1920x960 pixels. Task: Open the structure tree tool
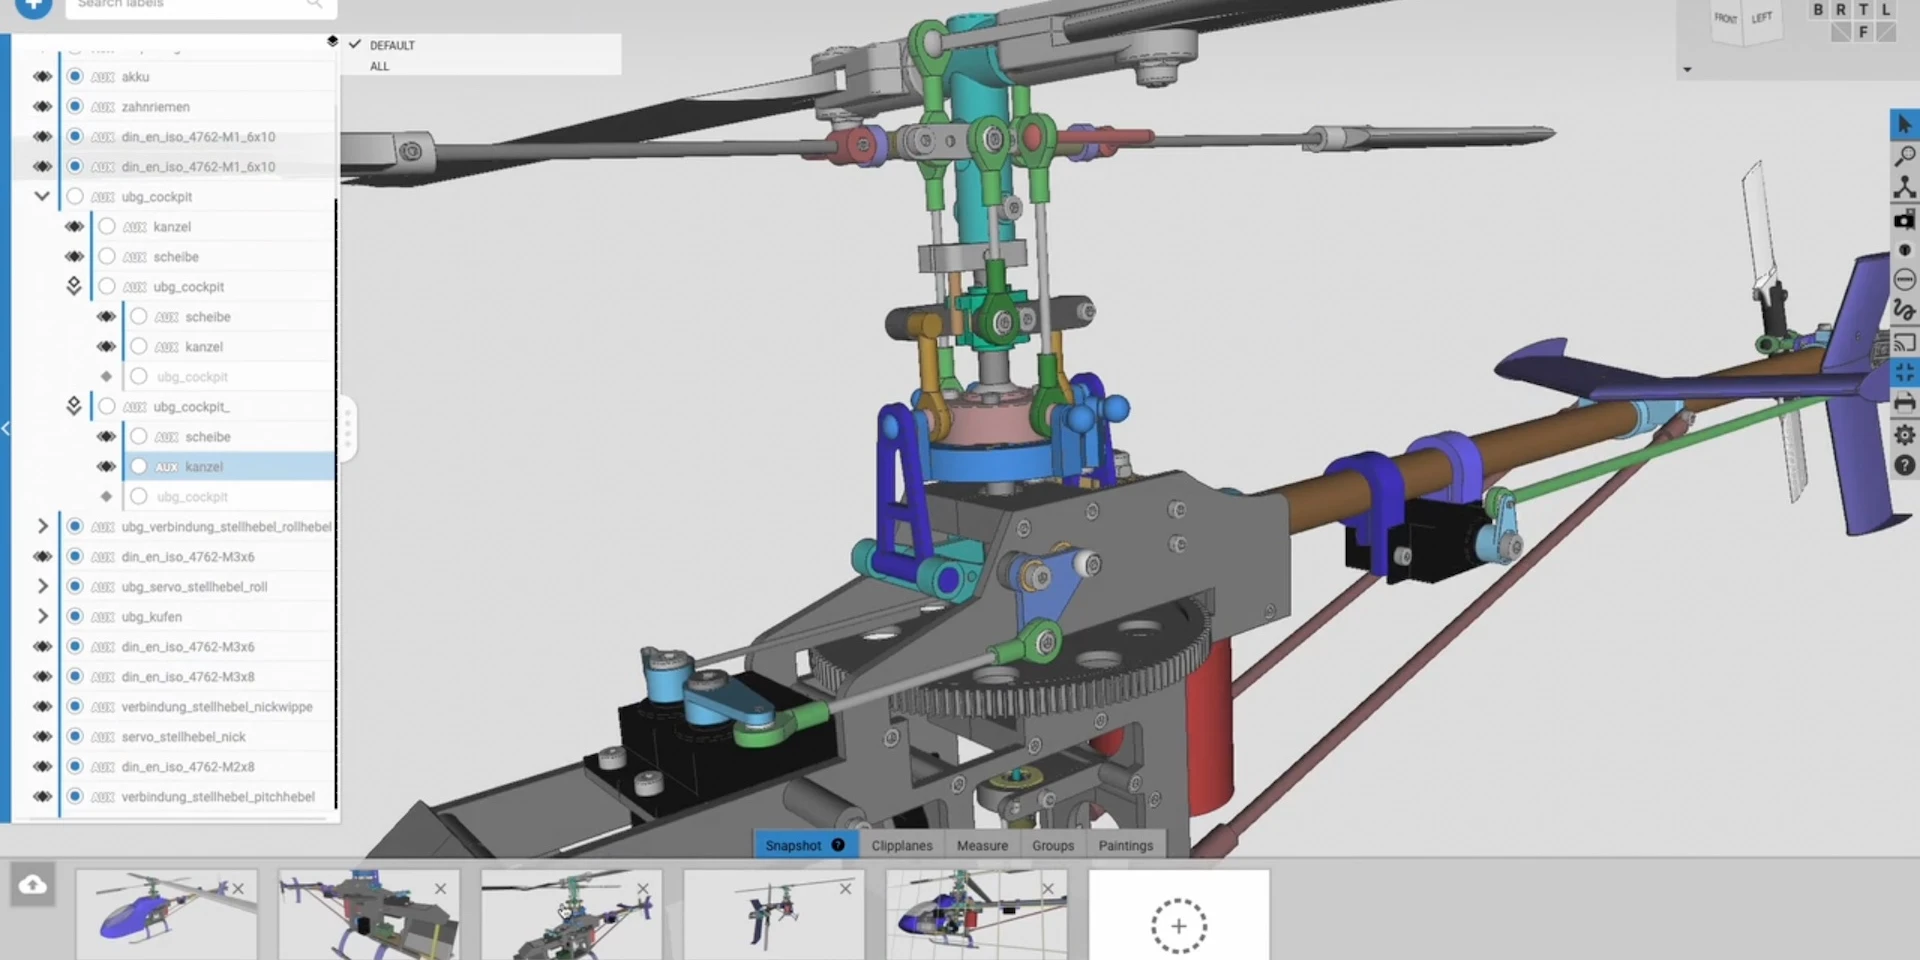[1904, 187]
